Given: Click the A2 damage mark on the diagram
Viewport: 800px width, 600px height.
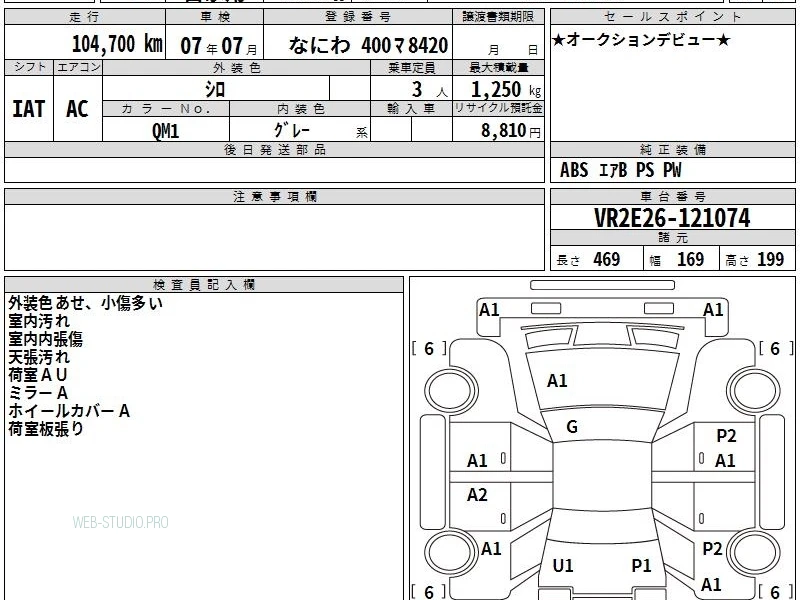Looking at the screenshot, I should 477,494.
